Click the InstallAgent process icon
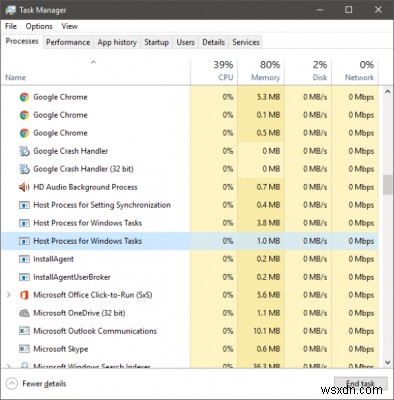Screen dimensions: 394x400 24,259
